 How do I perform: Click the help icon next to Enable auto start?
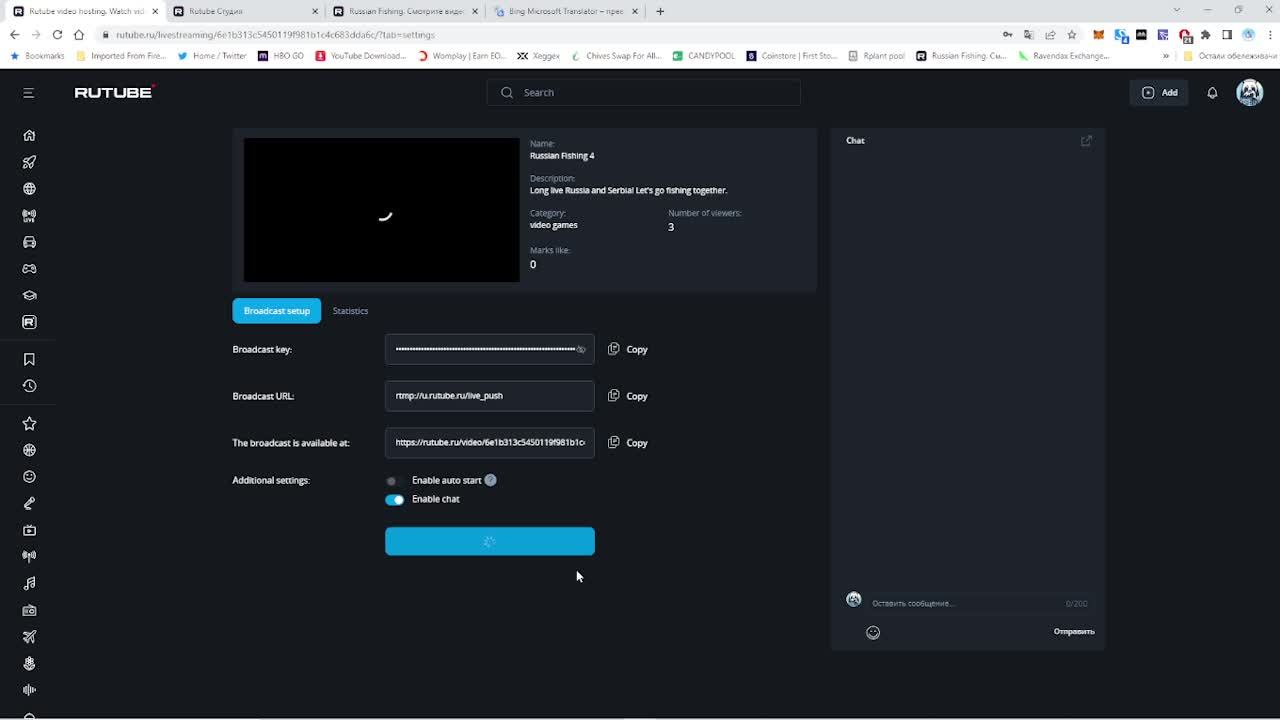(x=490, y=480)
